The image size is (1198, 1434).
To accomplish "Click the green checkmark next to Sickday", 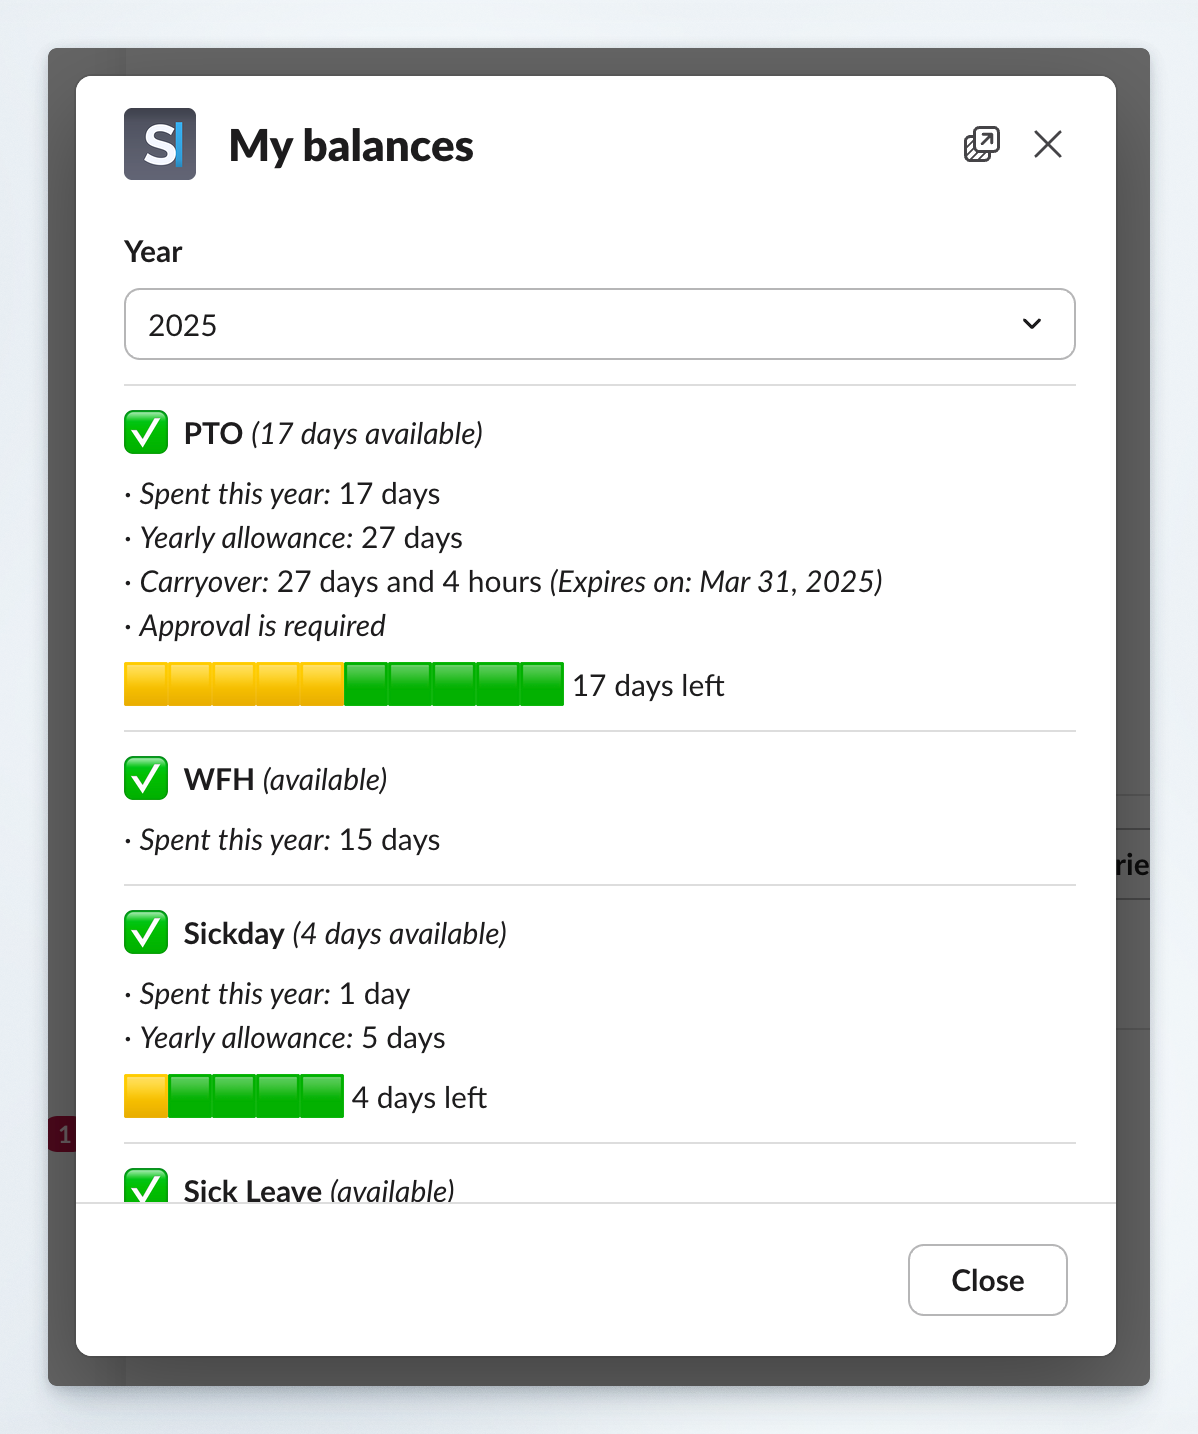I will [x=145, y=932].
